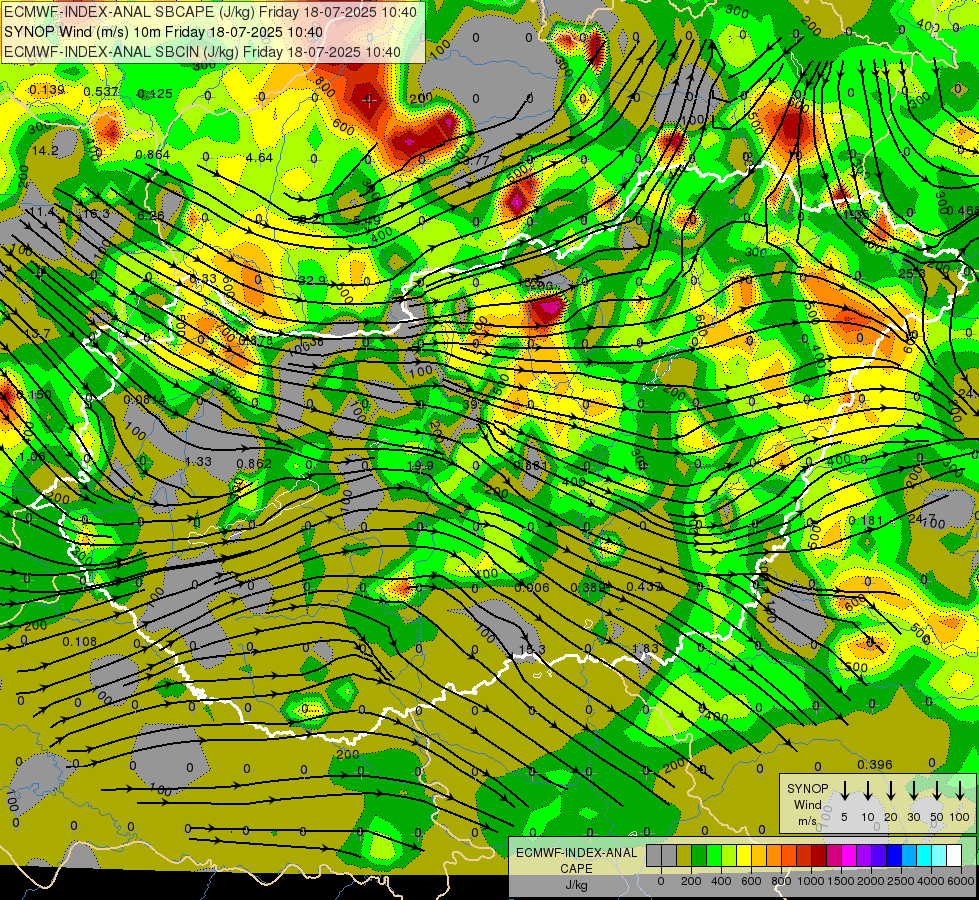The width and height of the screenshot is (979, 900).
Task: Click the 'SYNOP Wind m/s' legend label
Action: tap(807, 804)
